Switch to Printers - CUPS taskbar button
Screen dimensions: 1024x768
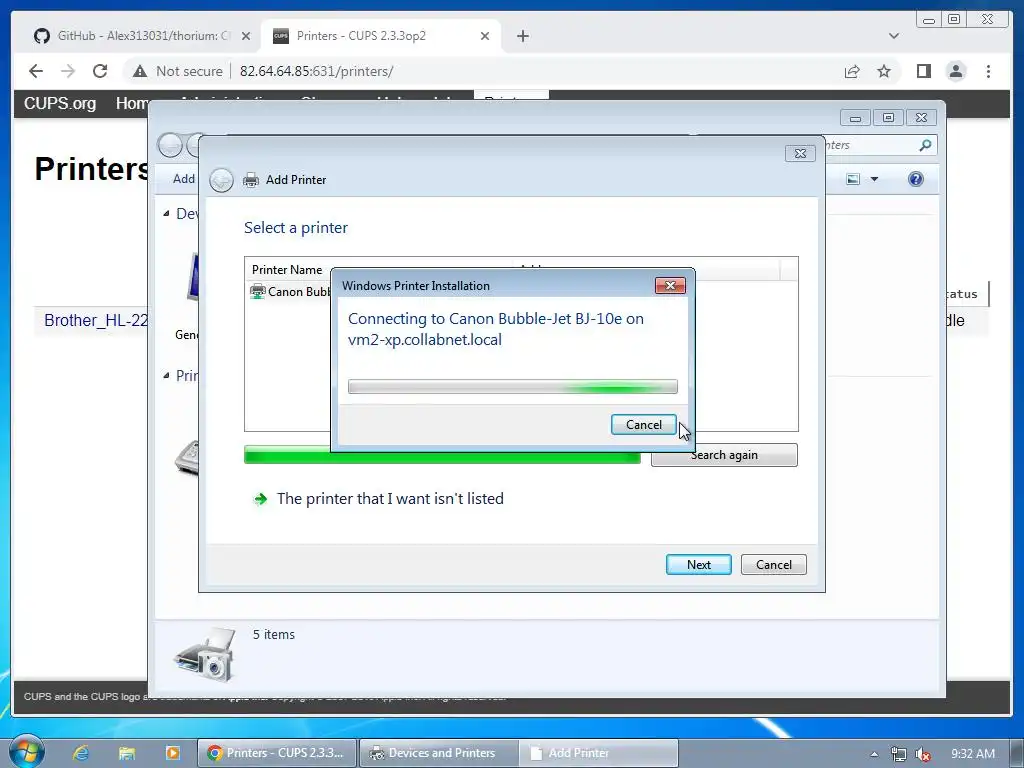tap(277, 753)
